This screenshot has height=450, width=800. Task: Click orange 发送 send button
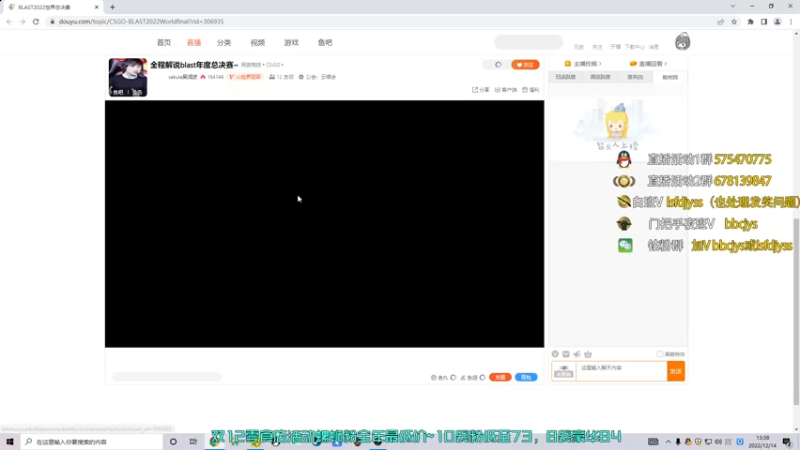coord(676,371)
